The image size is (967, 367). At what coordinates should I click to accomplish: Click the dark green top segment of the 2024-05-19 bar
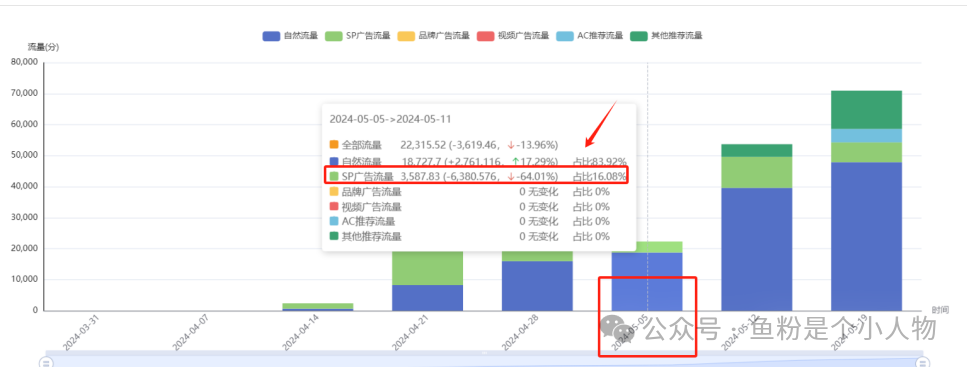pyautogui.click(x=866, y=110)
